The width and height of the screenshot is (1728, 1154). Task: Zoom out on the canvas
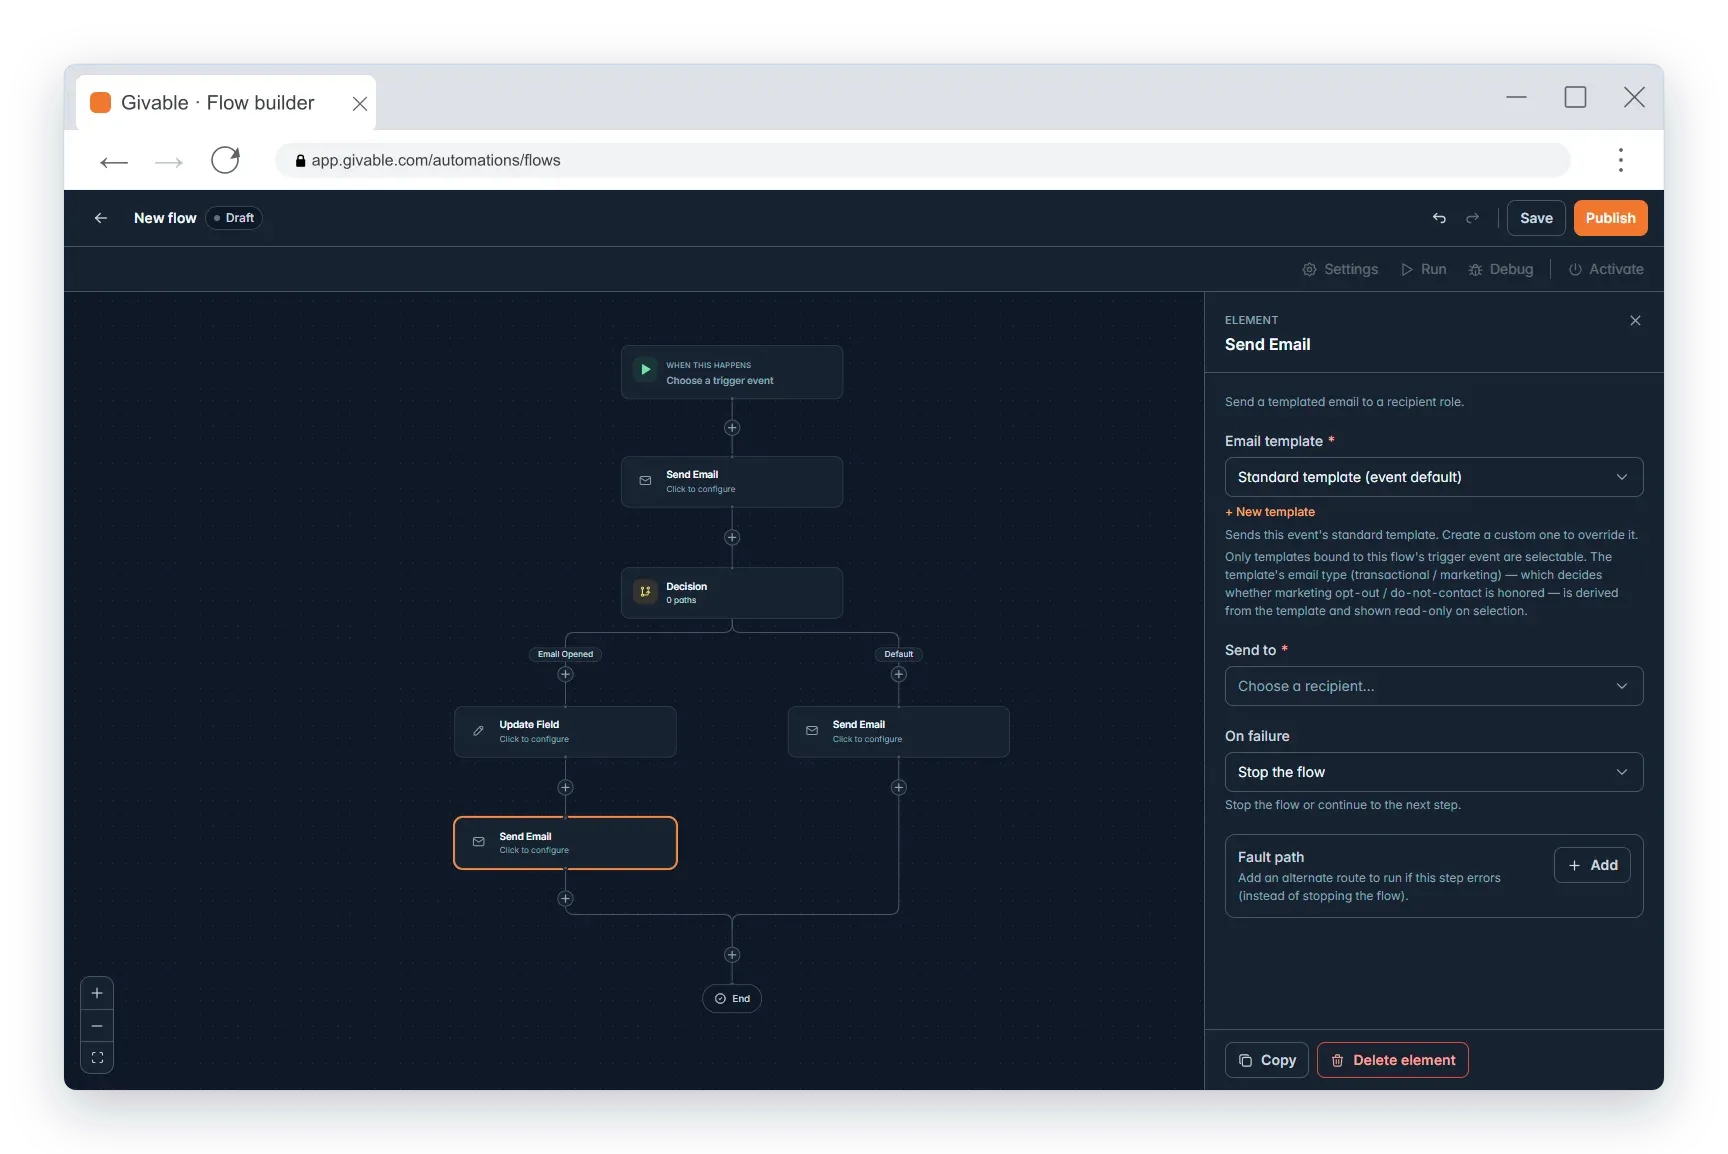tap(97, 1026)
